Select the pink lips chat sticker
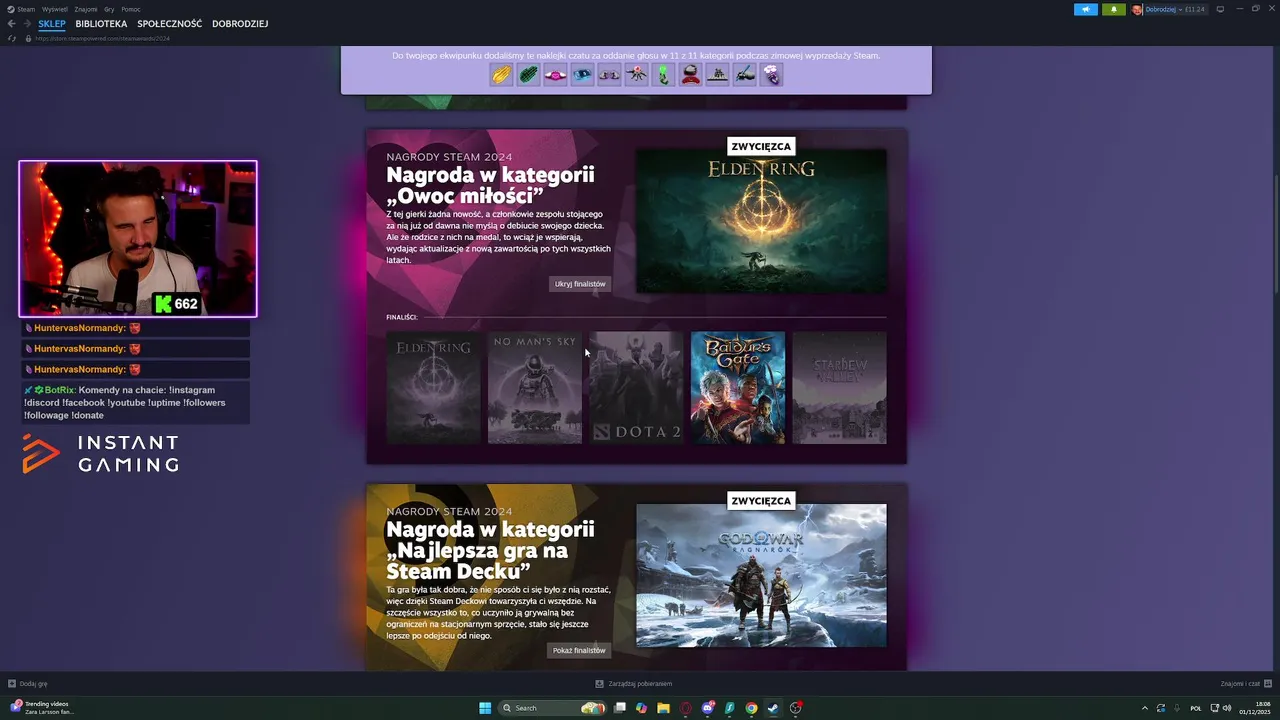The image size is (1280, 720). (x=555, y=74)
